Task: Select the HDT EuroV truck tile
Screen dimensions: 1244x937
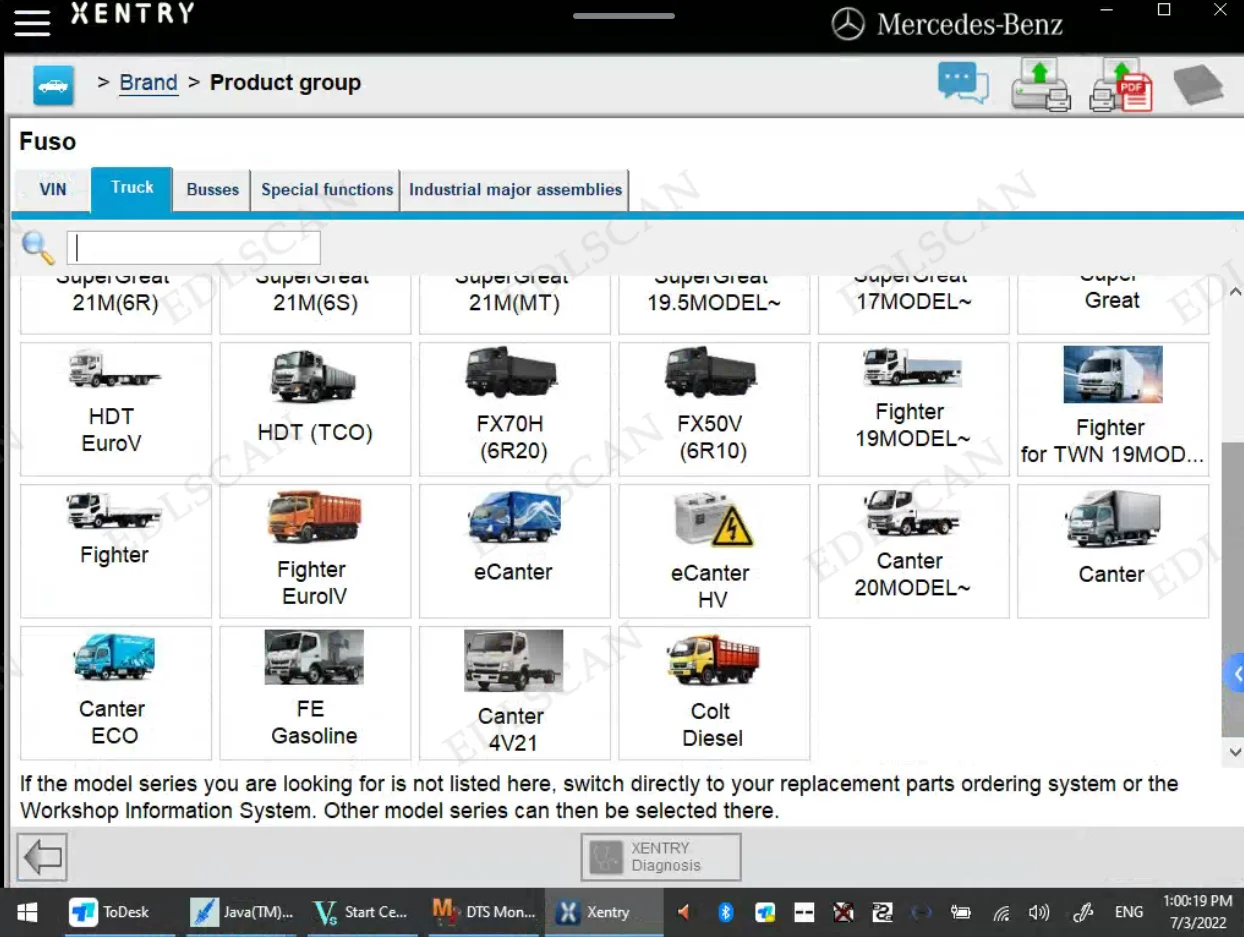Action: click(x=116, y=410)
